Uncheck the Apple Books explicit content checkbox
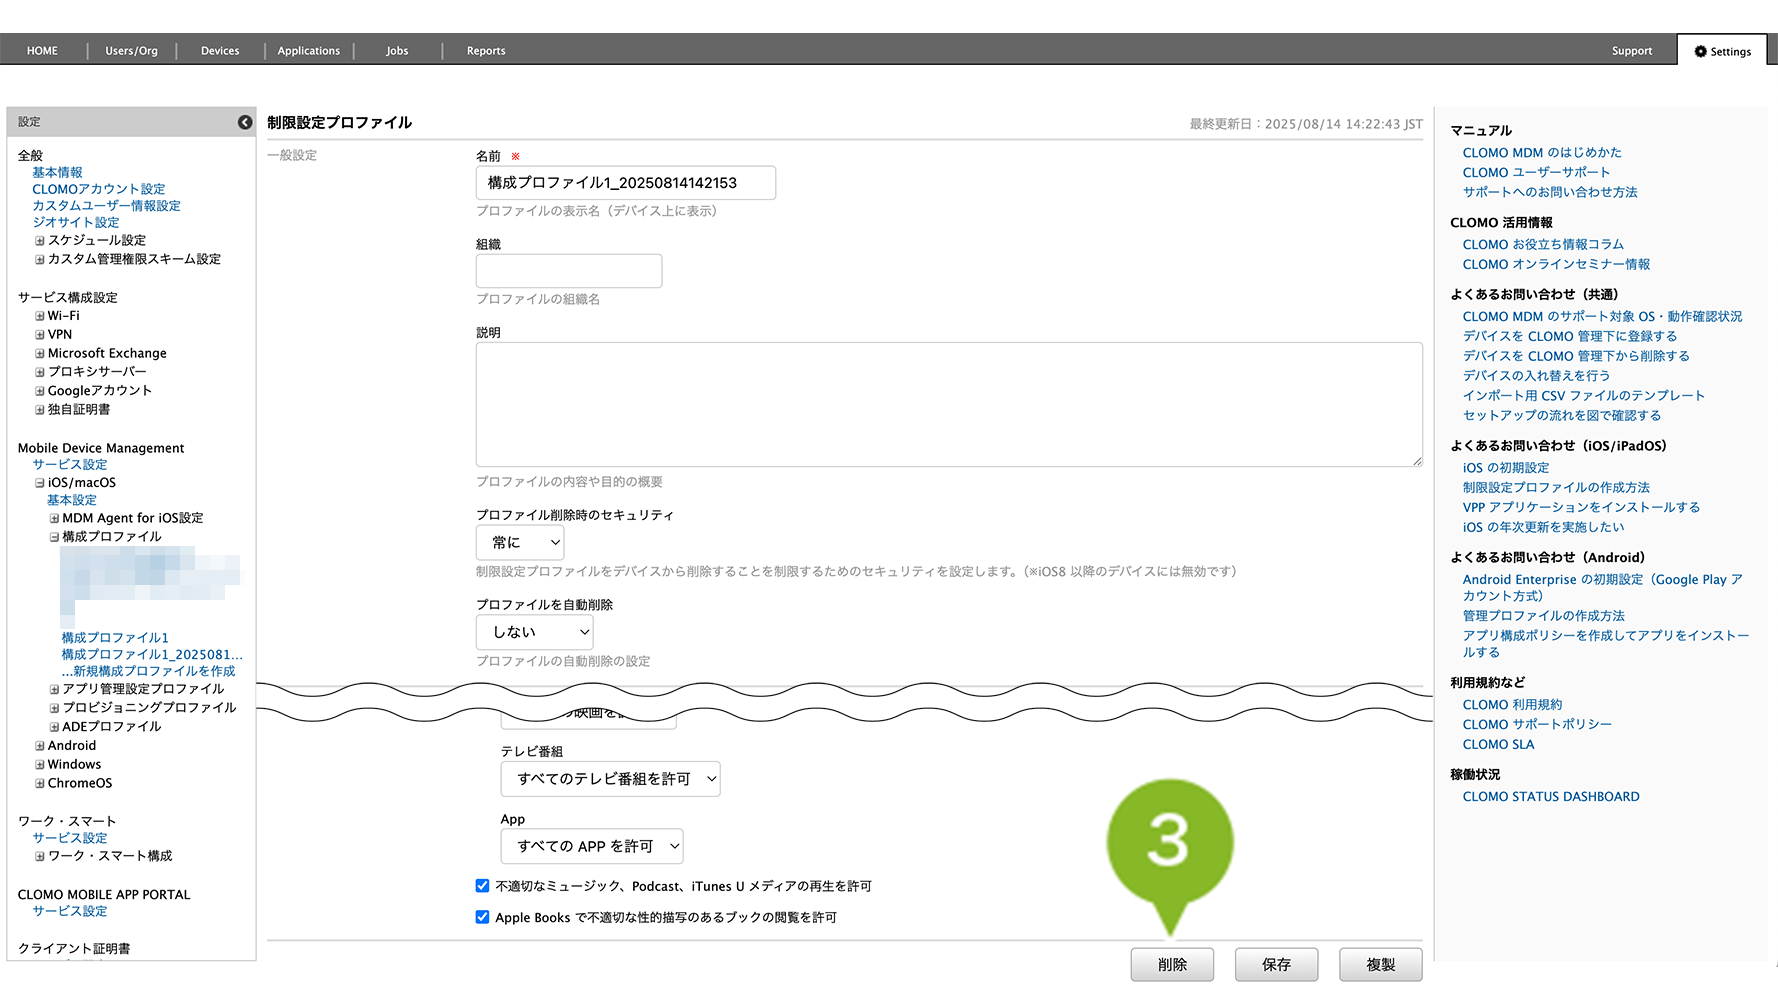Viewport: 1778px width, 1000px height. click(482, 917)
